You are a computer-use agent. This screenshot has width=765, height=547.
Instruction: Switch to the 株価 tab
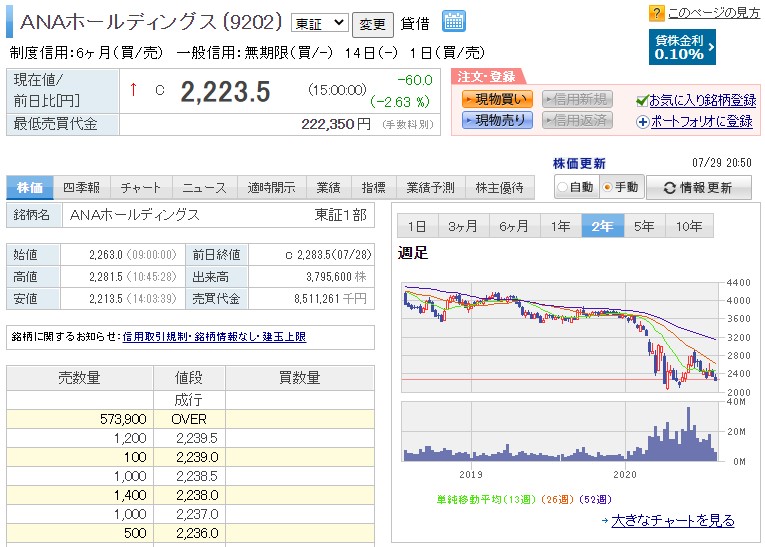tap(30, 187)
